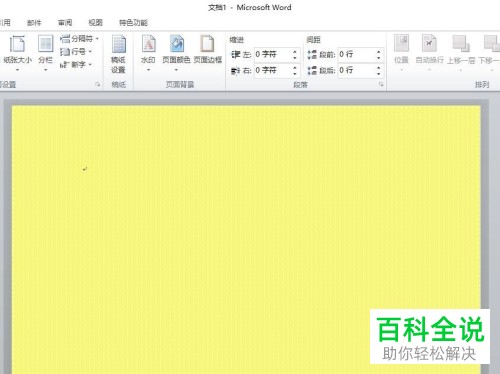
Task: Click the 段后 spacing after field
Action: pos(360,70)
